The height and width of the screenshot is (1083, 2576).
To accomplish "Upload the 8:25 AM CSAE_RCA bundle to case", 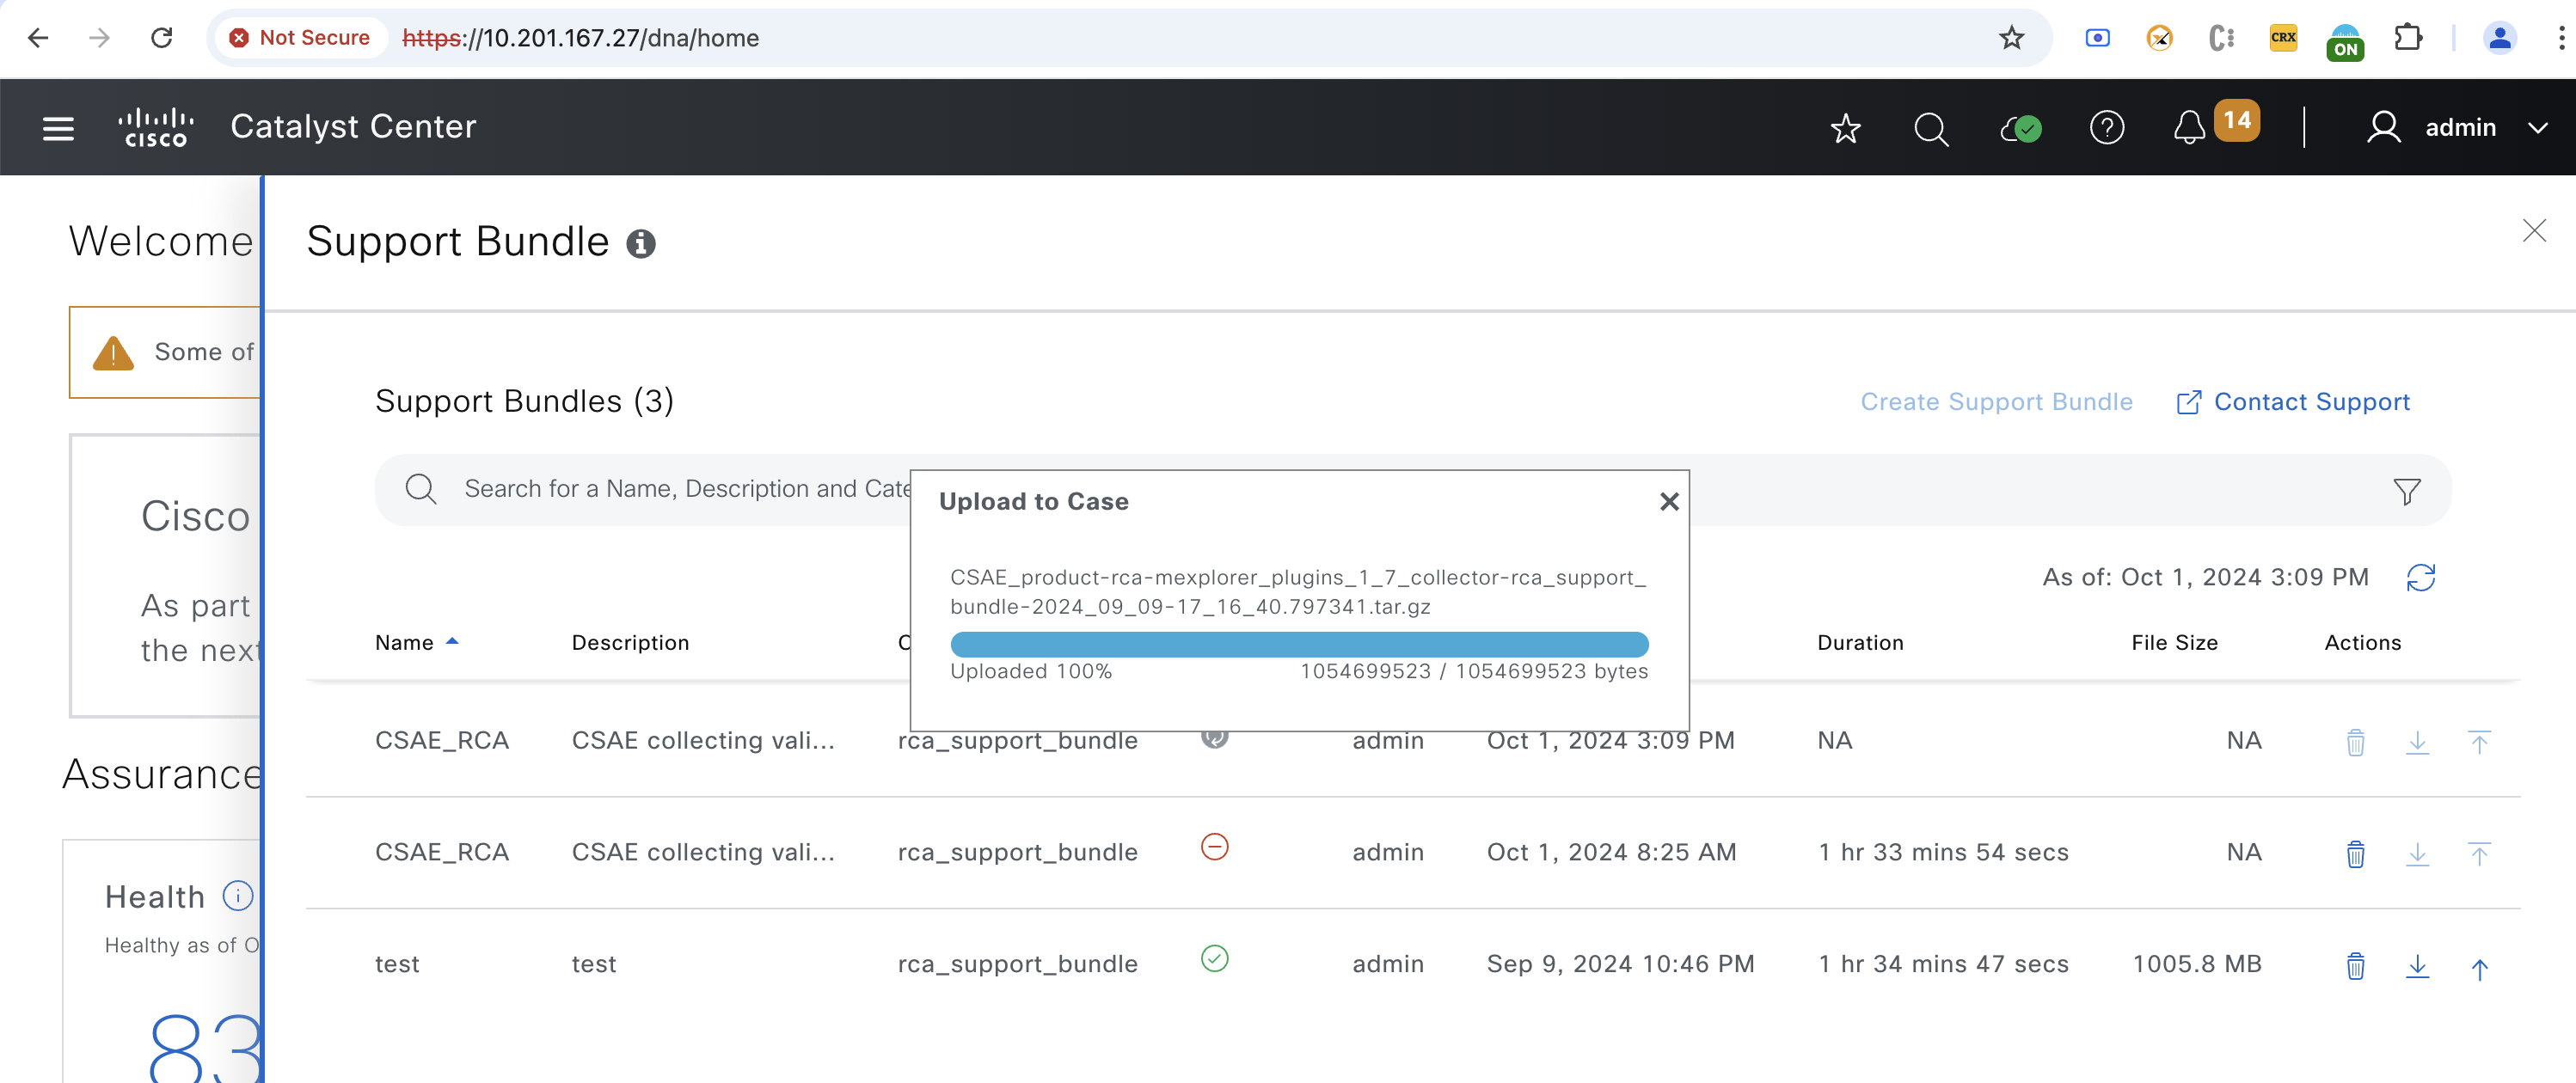I will pos(2479,854).
